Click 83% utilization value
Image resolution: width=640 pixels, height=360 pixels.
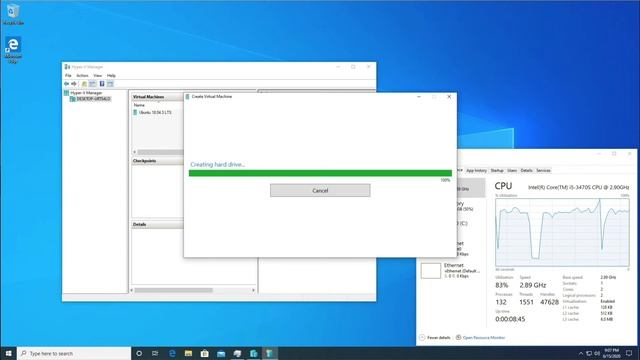tap(502, 285)
